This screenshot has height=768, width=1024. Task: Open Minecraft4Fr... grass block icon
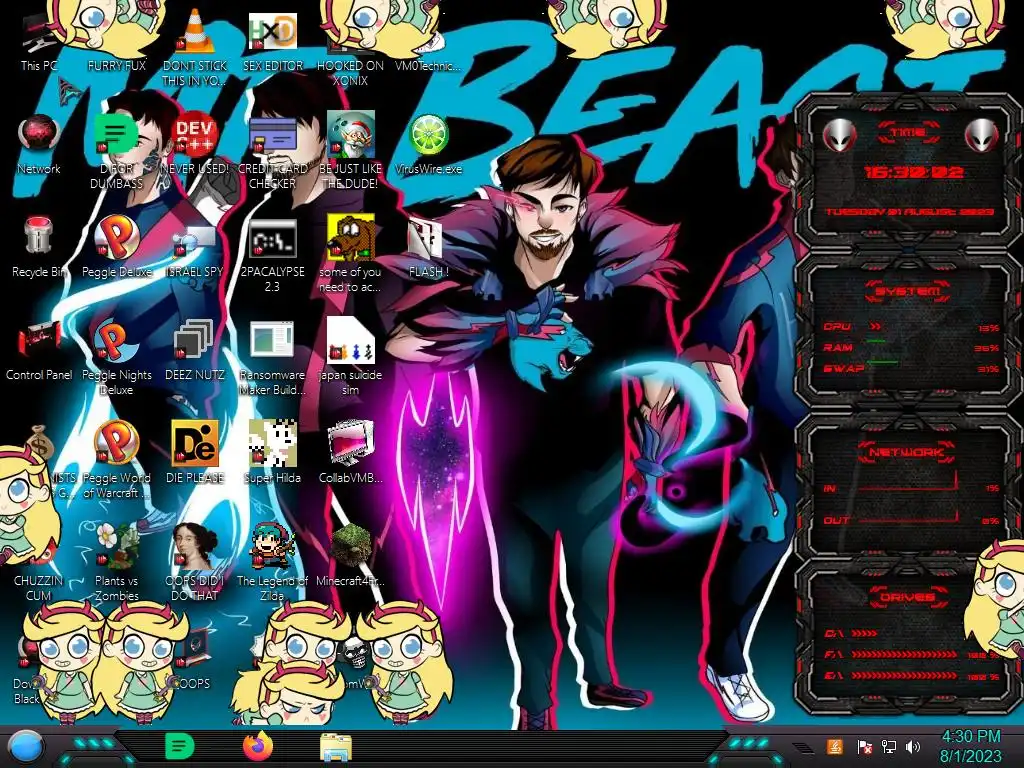pyautogui.click(x=350, y=547)
